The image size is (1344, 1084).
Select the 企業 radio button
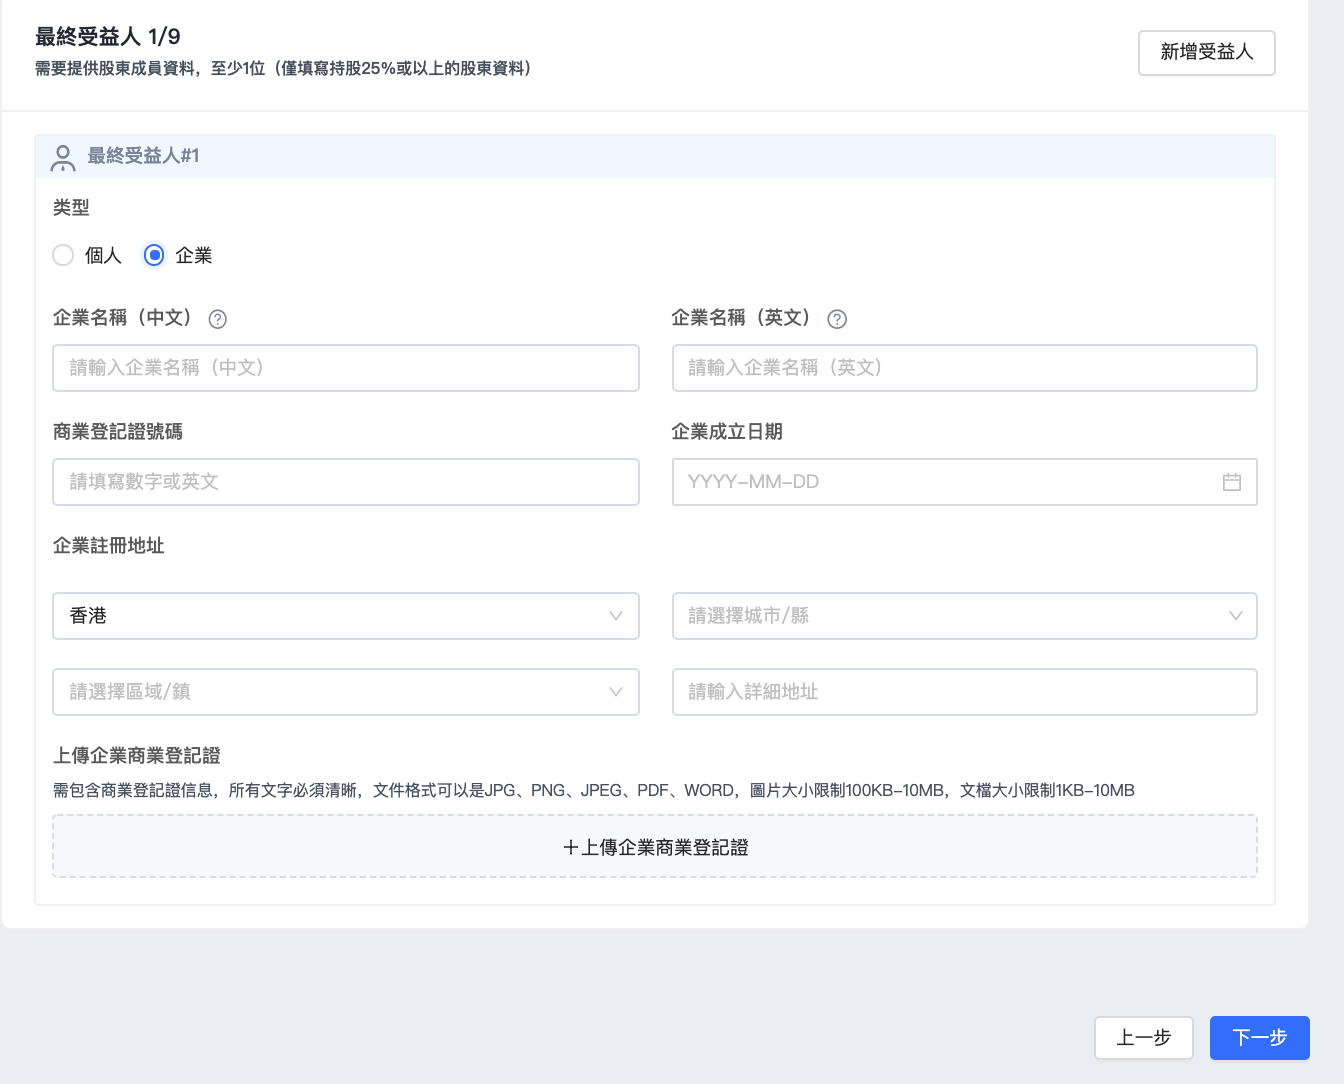154,255
